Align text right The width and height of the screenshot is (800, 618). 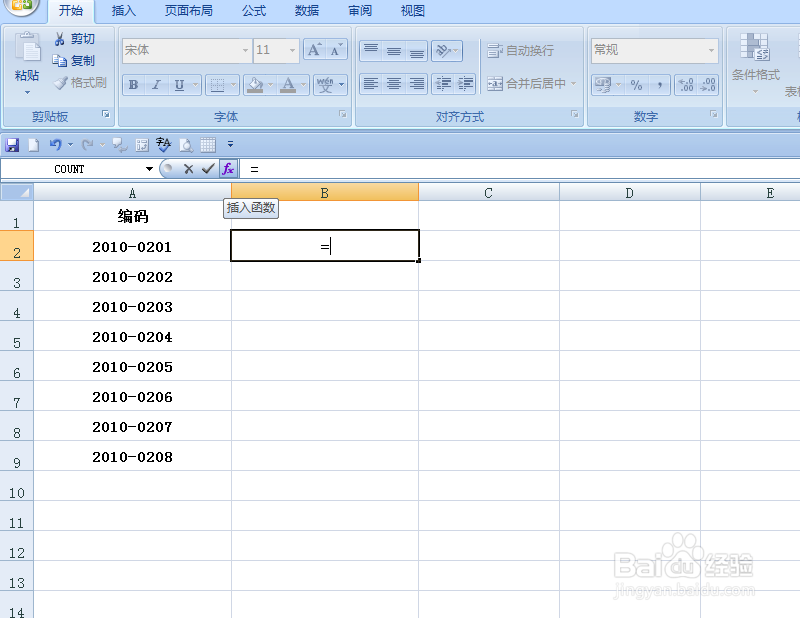pos(417,84)
